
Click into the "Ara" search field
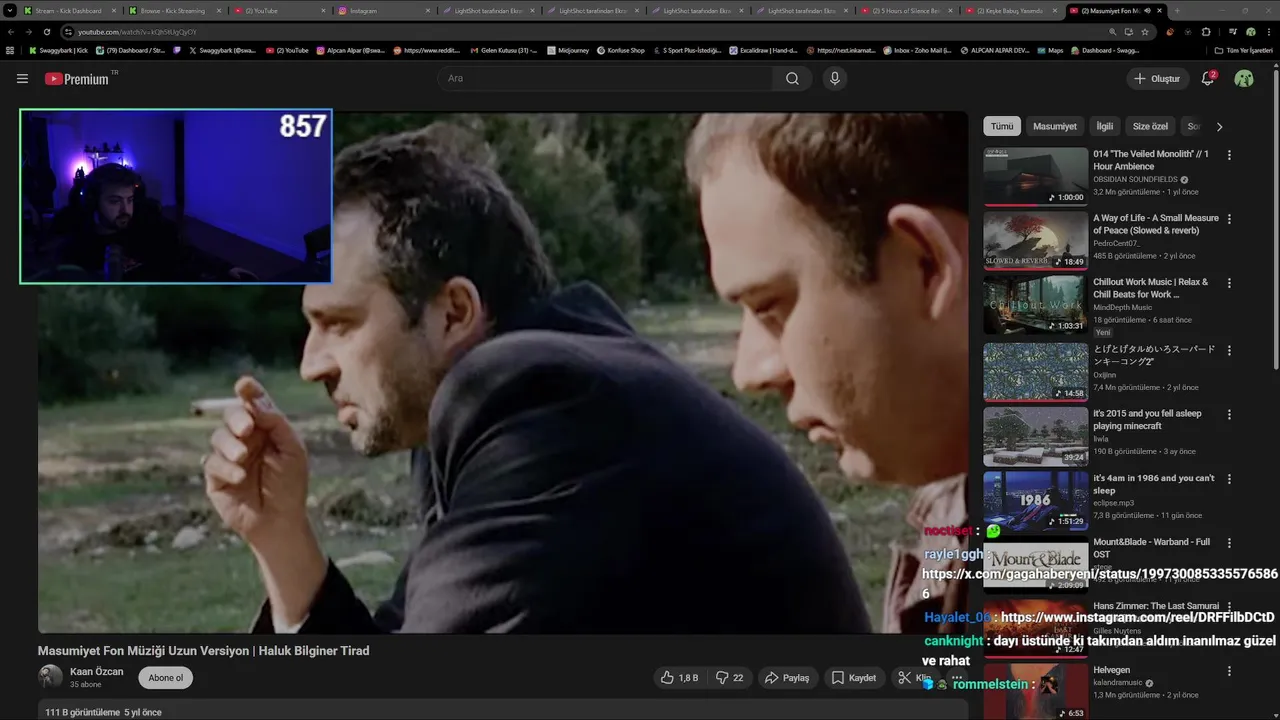pos(605,78)
